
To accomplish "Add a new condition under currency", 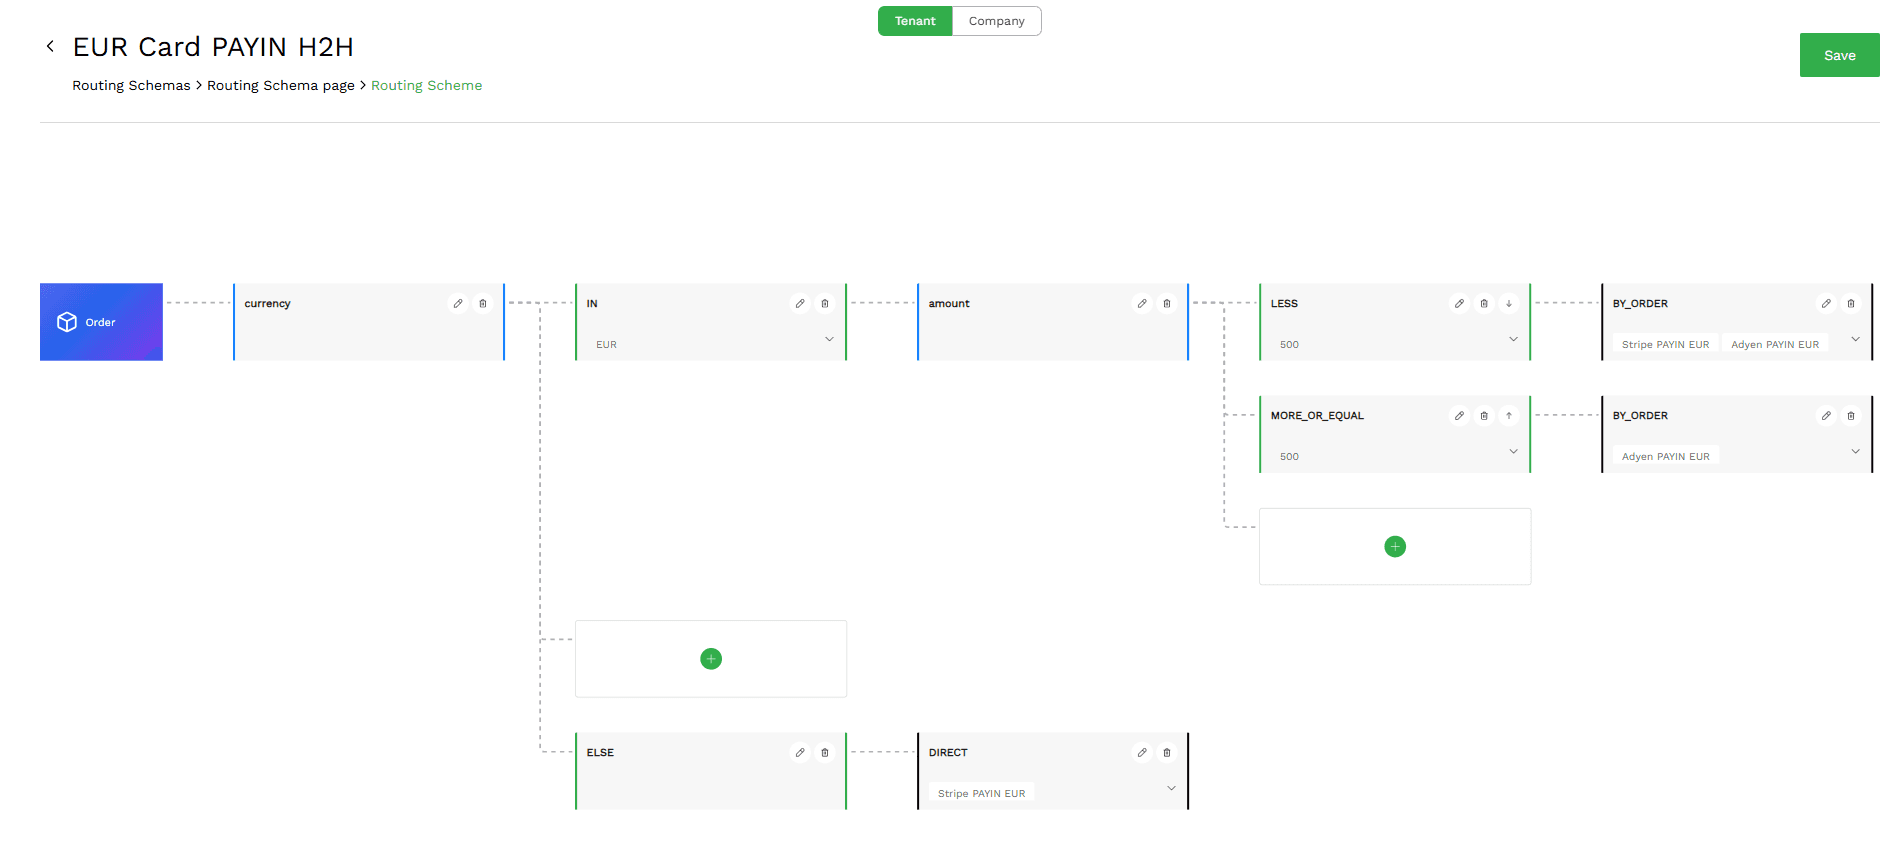I will (x=711, y=658).
